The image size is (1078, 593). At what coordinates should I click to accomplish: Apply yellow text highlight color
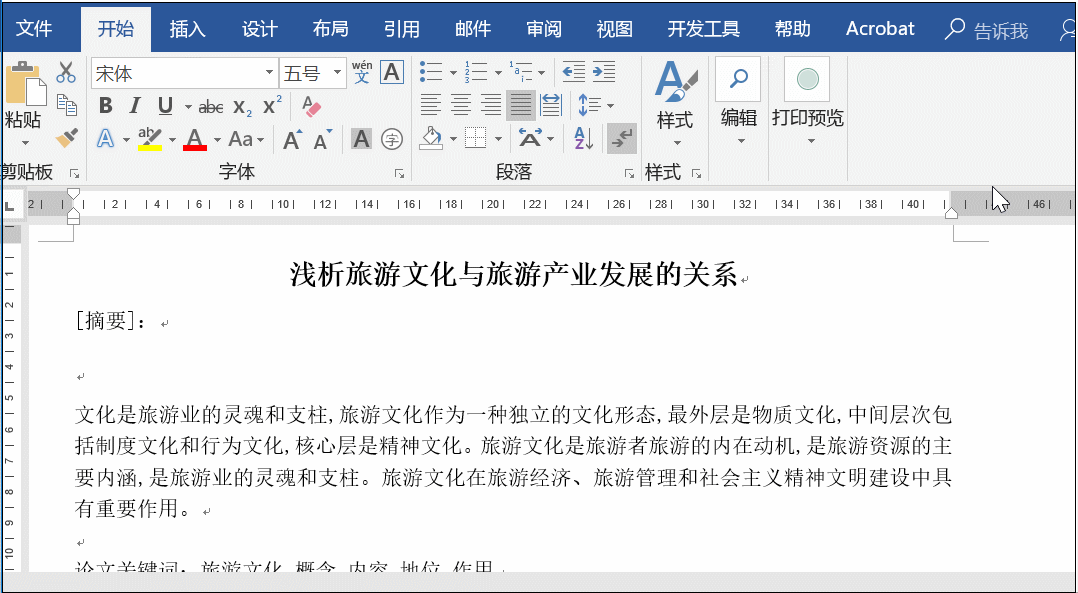click(x=149, y=139)
